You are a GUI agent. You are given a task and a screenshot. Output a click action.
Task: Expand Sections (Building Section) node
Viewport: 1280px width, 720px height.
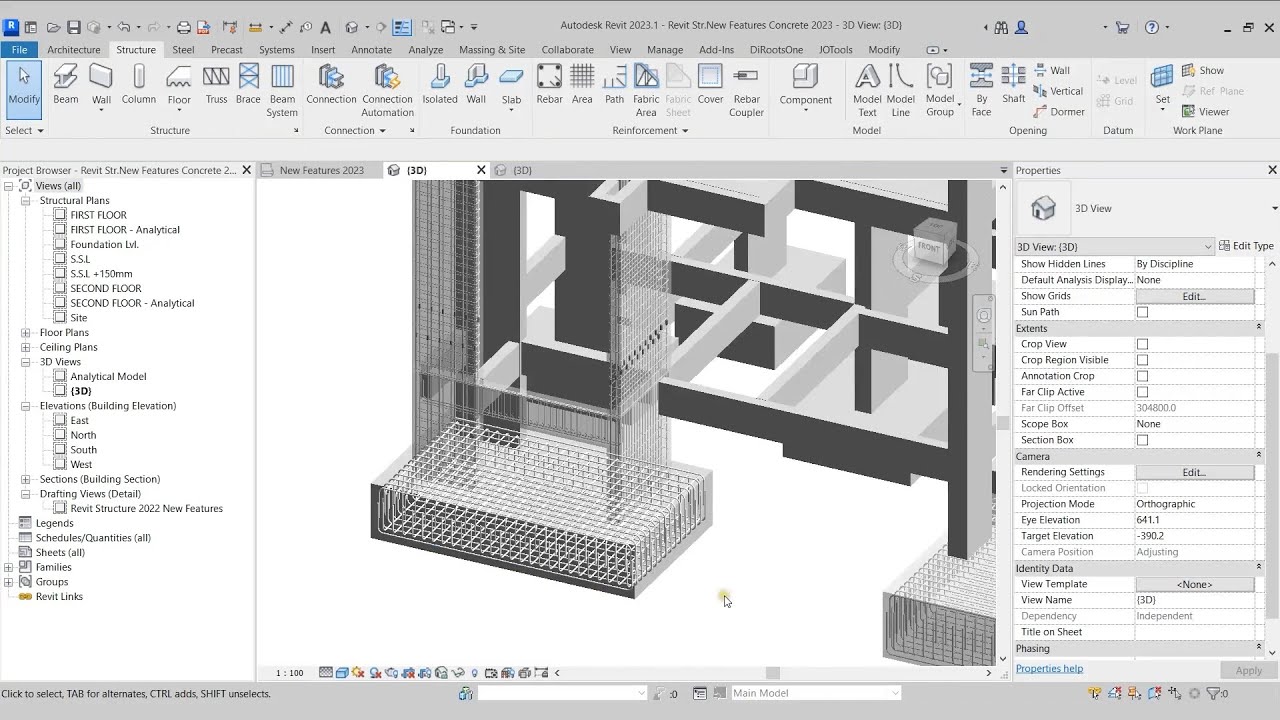pyautogui.click(x=26, y=479)
